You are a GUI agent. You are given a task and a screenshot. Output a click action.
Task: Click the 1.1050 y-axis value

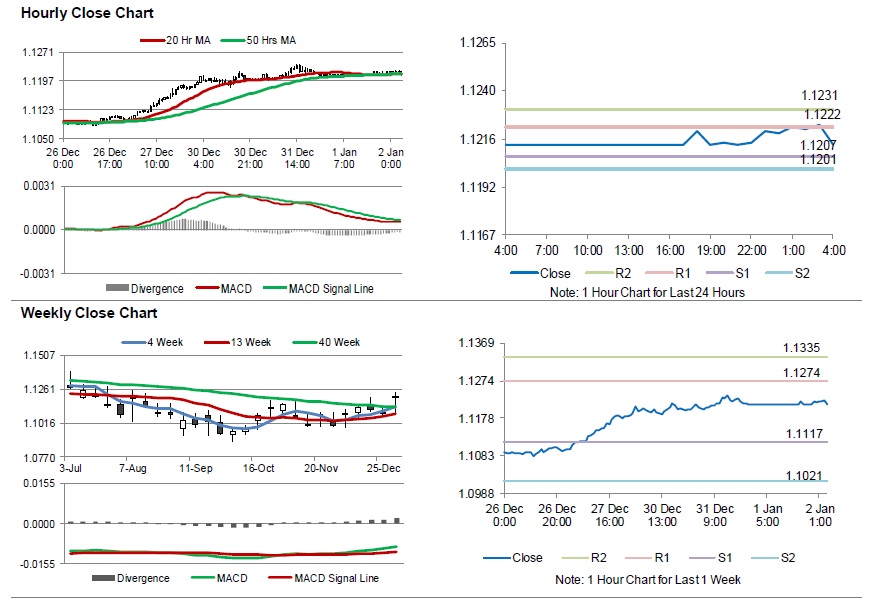(x=38, y=139)
